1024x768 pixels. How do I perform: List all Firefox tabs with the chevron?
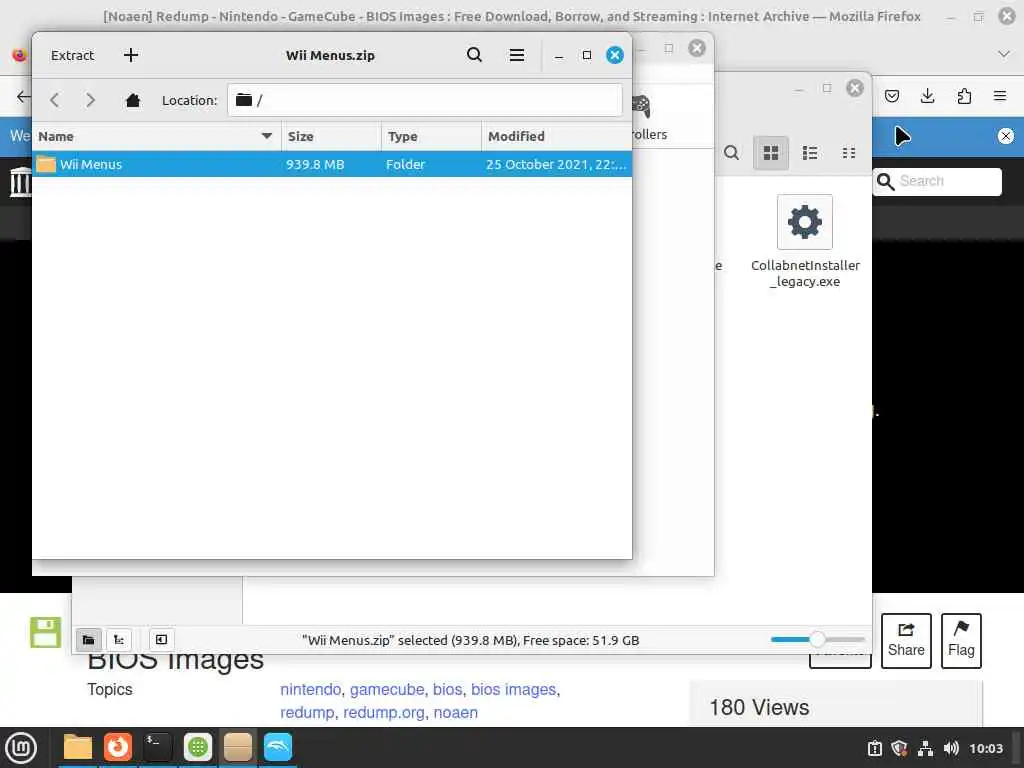[1004, 54]
